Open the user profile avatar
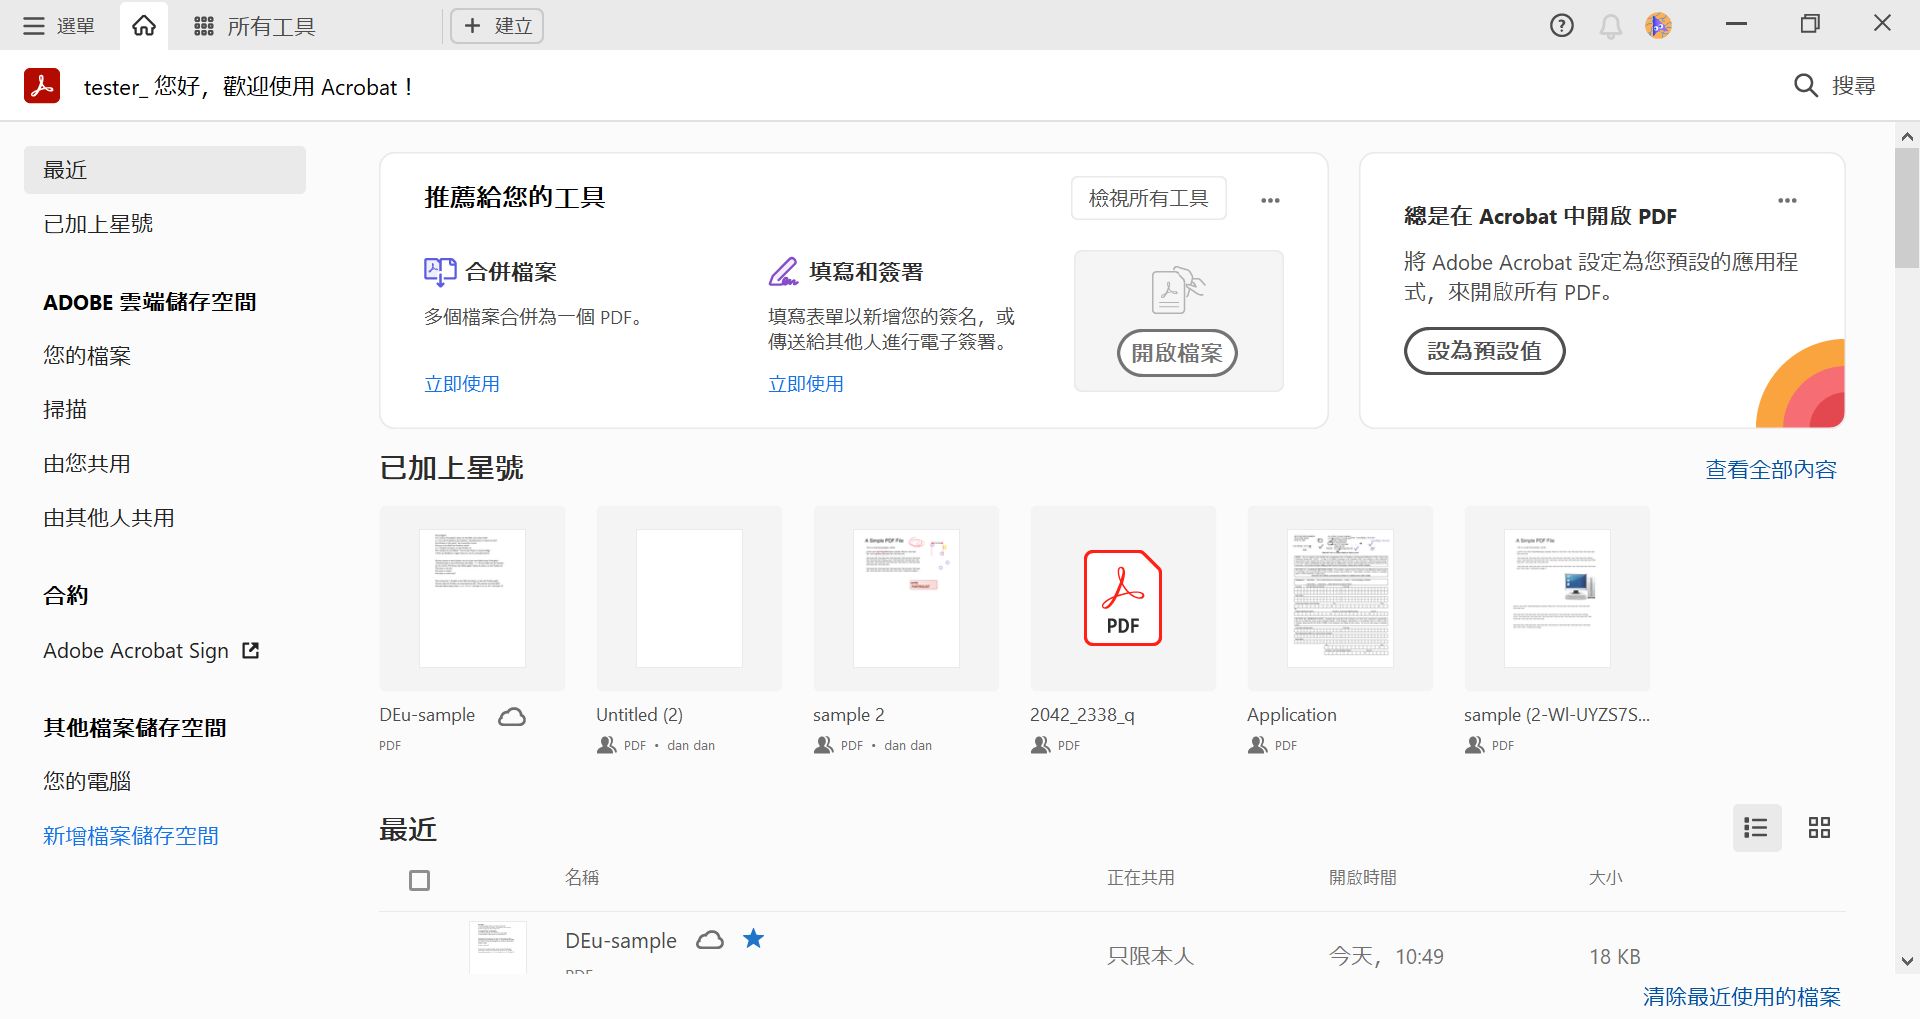This screenshot has height=1019, width=1920. point(1658,25)
